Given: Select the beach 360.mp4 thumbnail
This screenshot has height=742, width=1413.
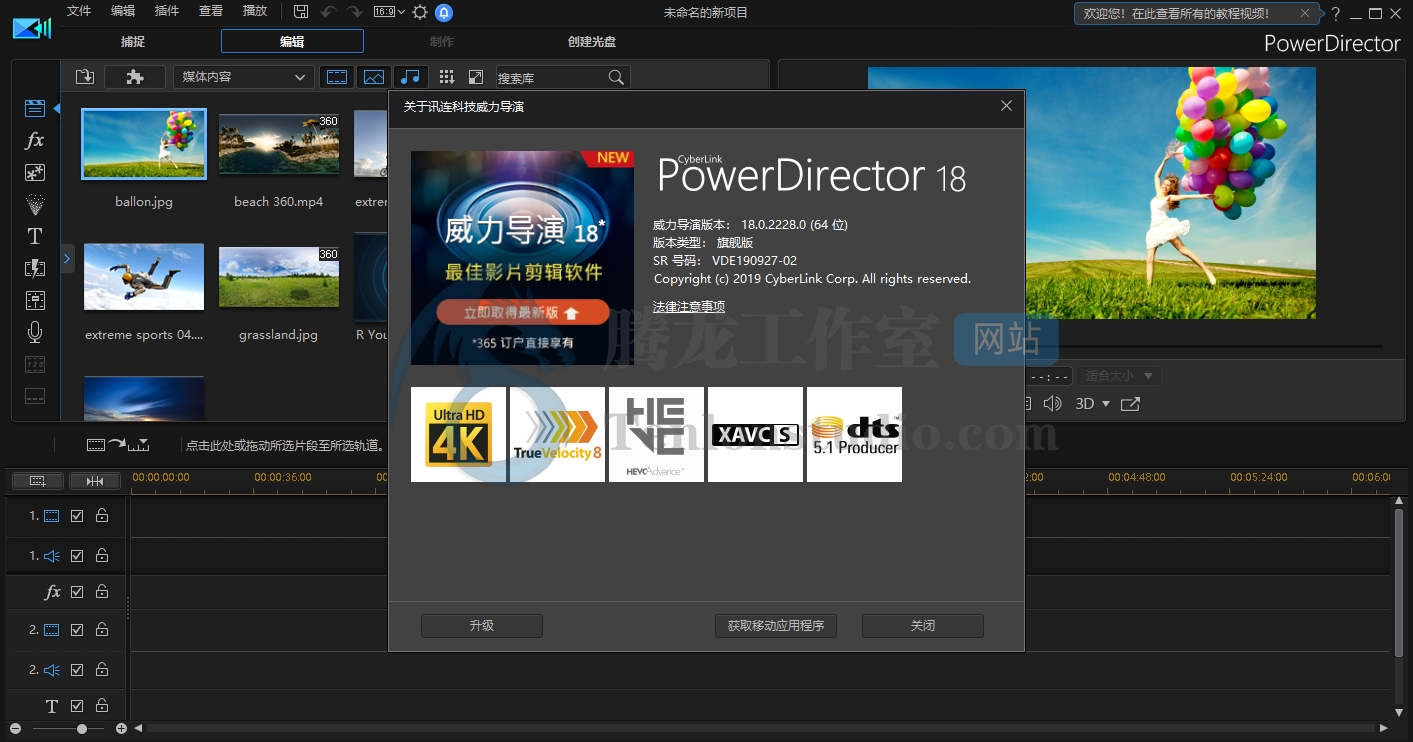Looking at the screenshot, I should (279, 144).
